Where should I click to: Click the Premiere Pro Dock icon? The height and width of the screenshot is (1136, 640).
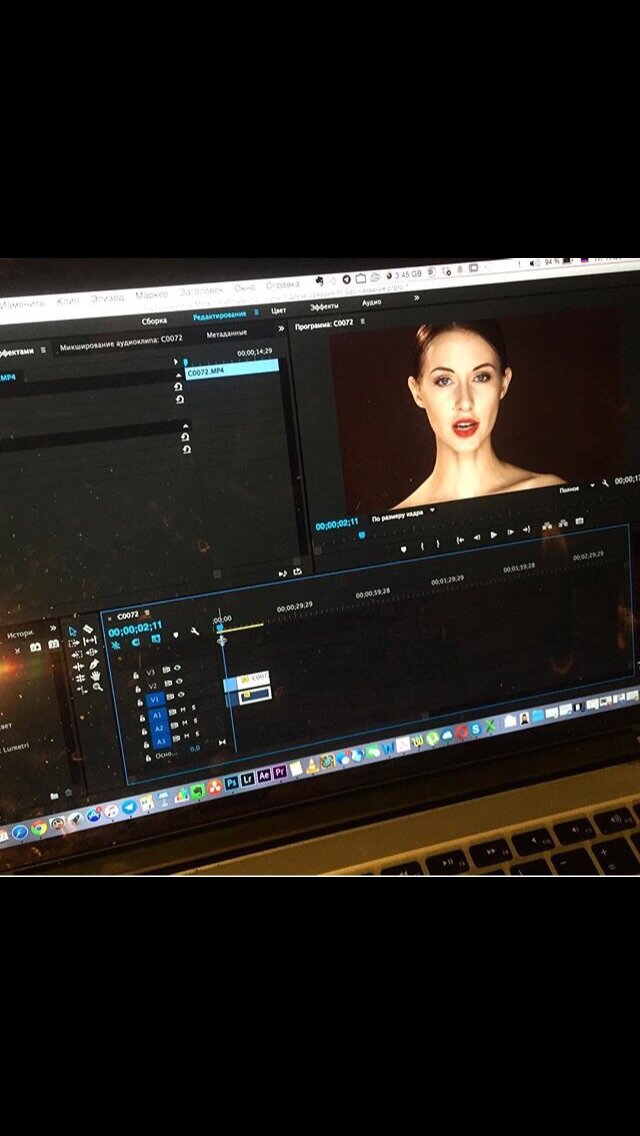tap(280, 770)
